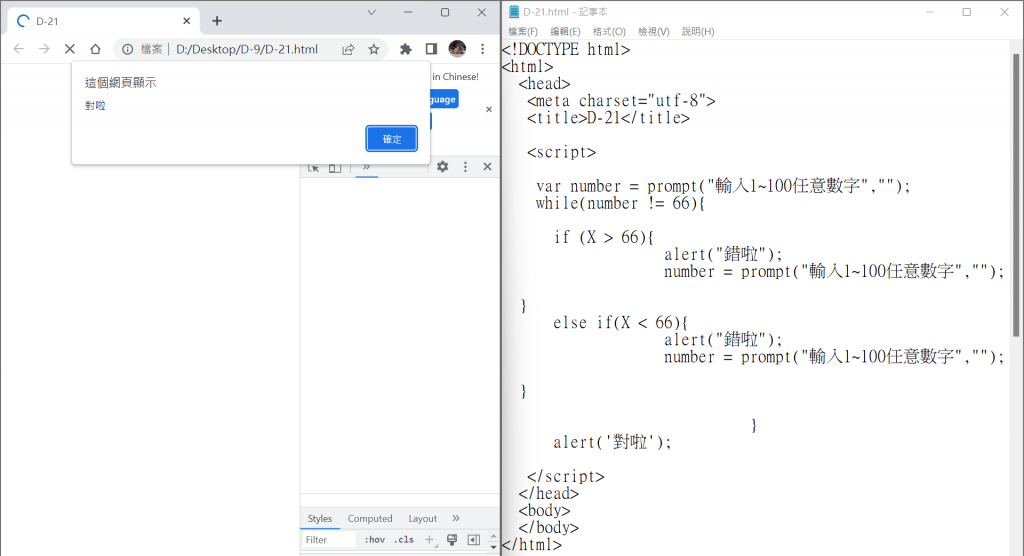Viewport: 1024px width, 556px height.
Task: Click the else if(X < 66){ line
Action: tap(620, 323)
